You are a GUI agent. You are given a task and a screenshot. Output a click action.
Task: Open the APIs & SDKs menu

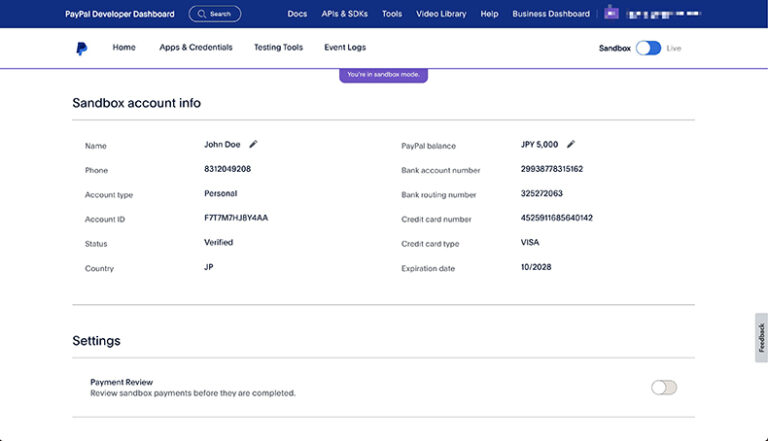[344, 14]
